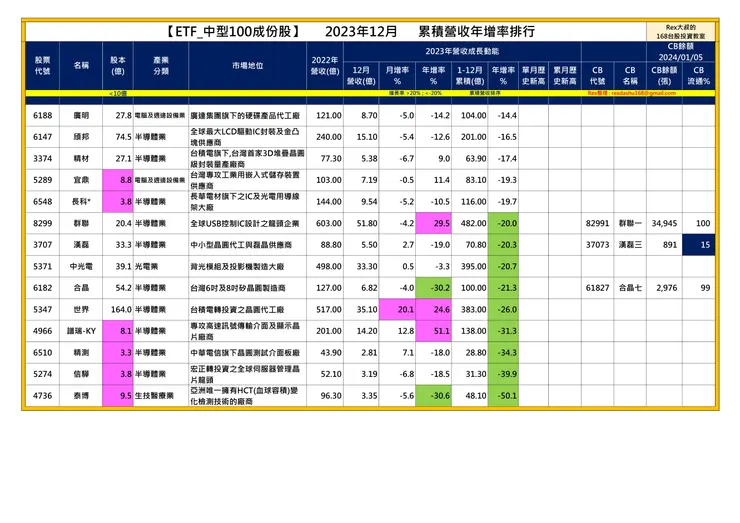Screen dimensions: 740x523
Task: Click the dark blue CB circulation cell 15
Action: point(698,245)
